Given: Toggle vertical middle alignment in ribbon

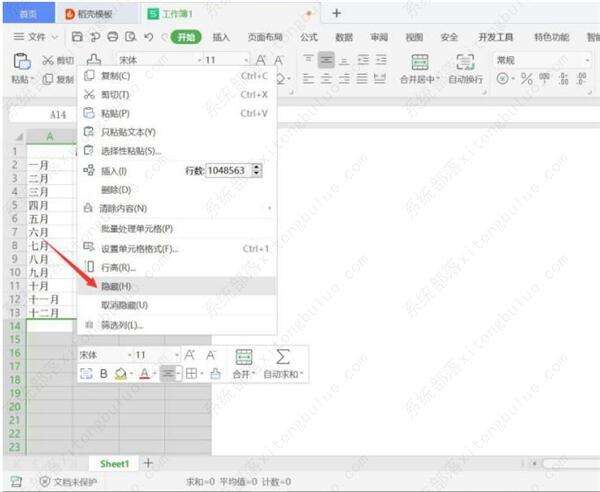Looking at the screenshot, I should coord(326,60).
